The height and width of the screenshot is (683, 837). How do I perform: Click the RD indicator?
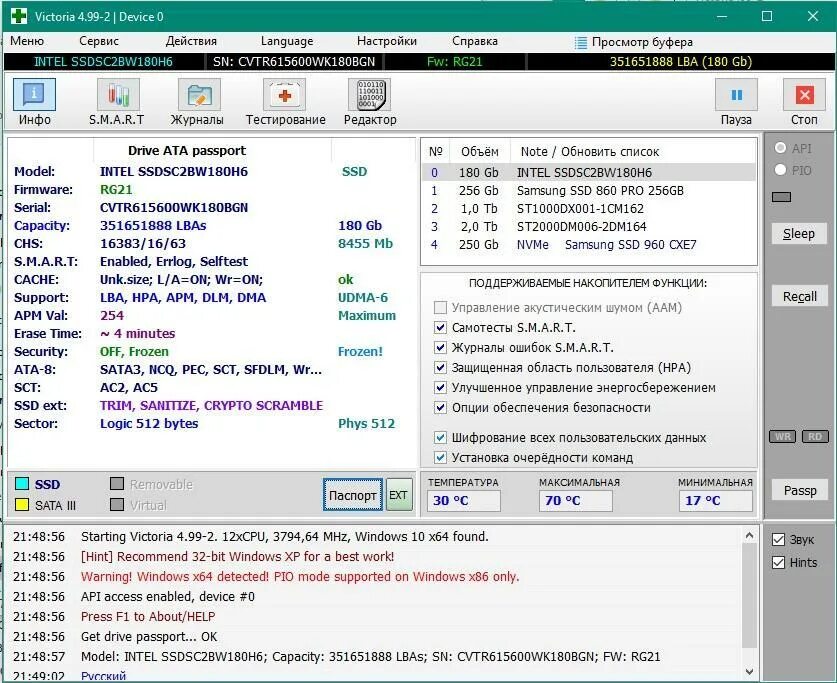(x=815, y=436)
